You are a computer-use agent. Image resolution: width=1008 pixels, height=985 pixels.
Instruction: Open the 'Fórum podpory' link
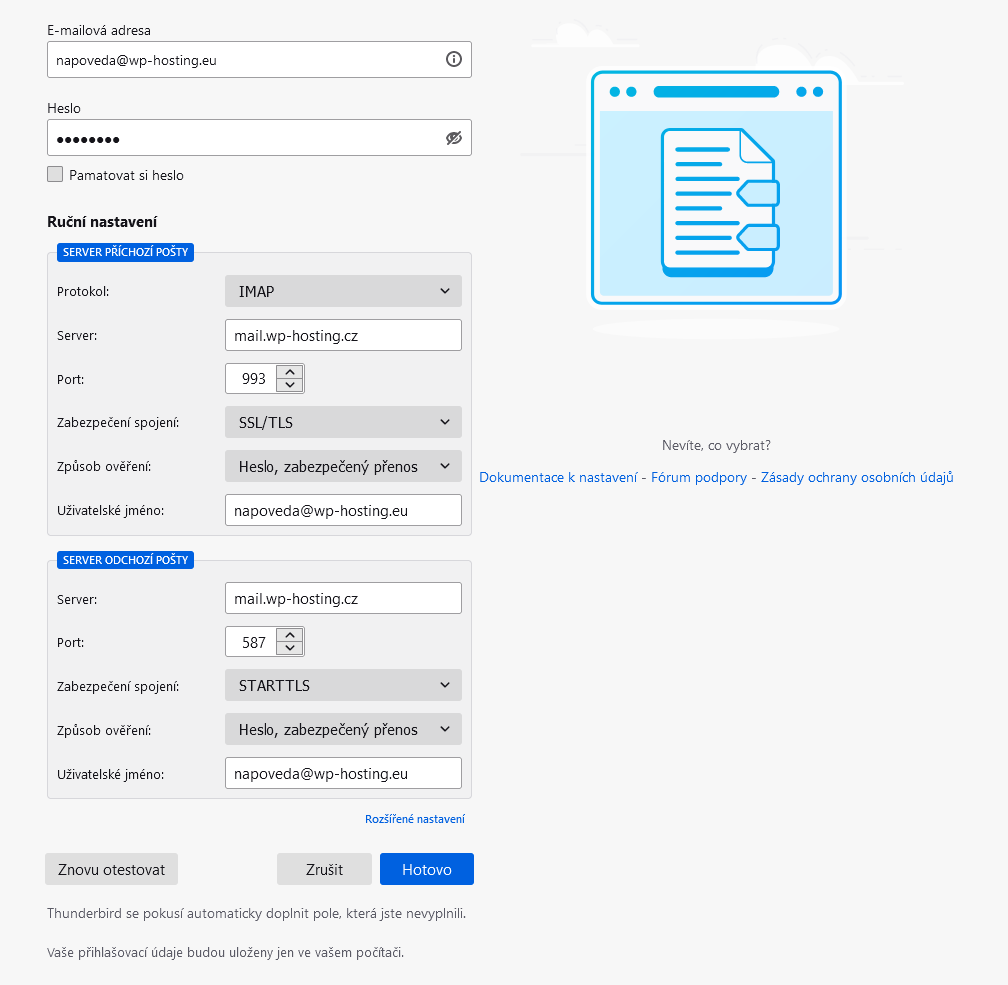(x=698, y=478)
